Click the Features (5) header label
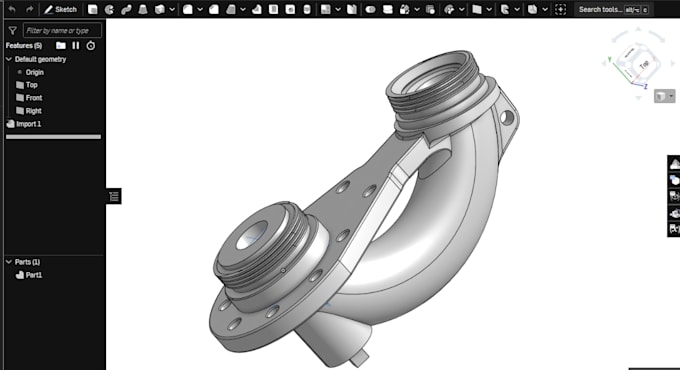The image size is (680, 370). pos(24,46)
